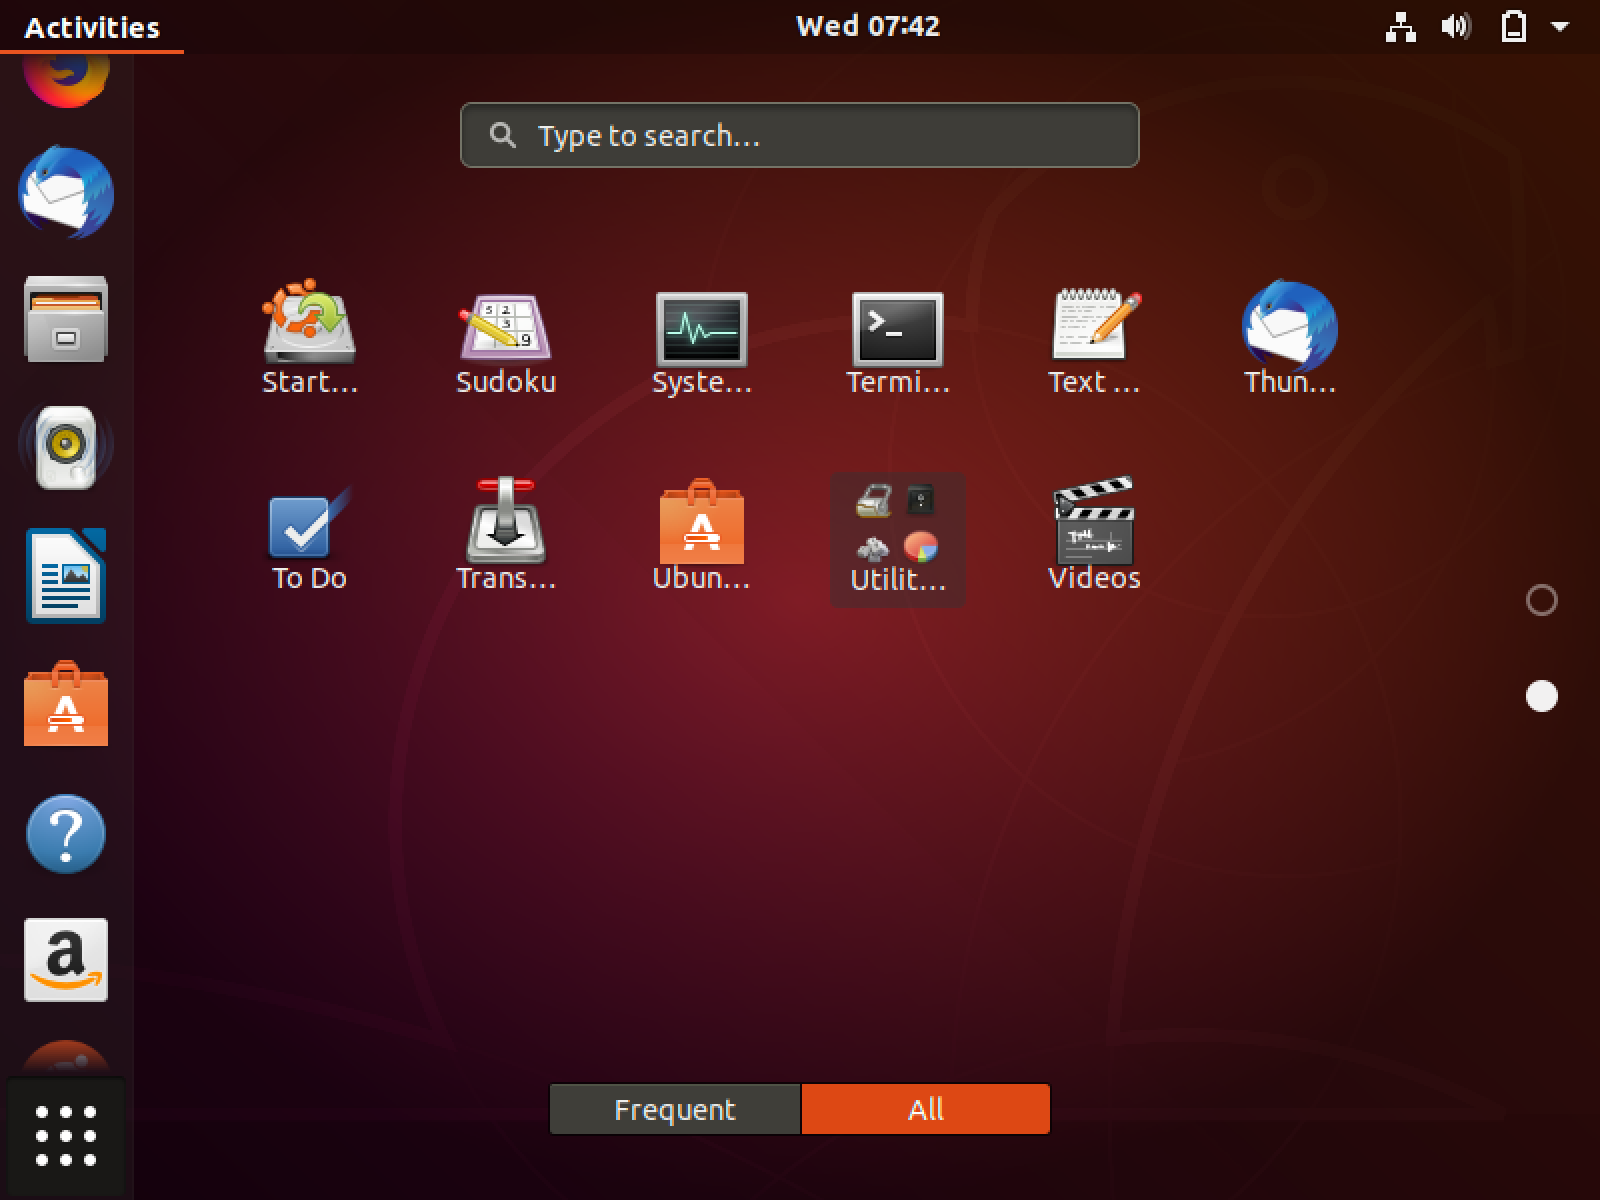The width and height of the screenshot is (1600, 1200).
Task: Open Files manager in the dock
Action: 66,320
